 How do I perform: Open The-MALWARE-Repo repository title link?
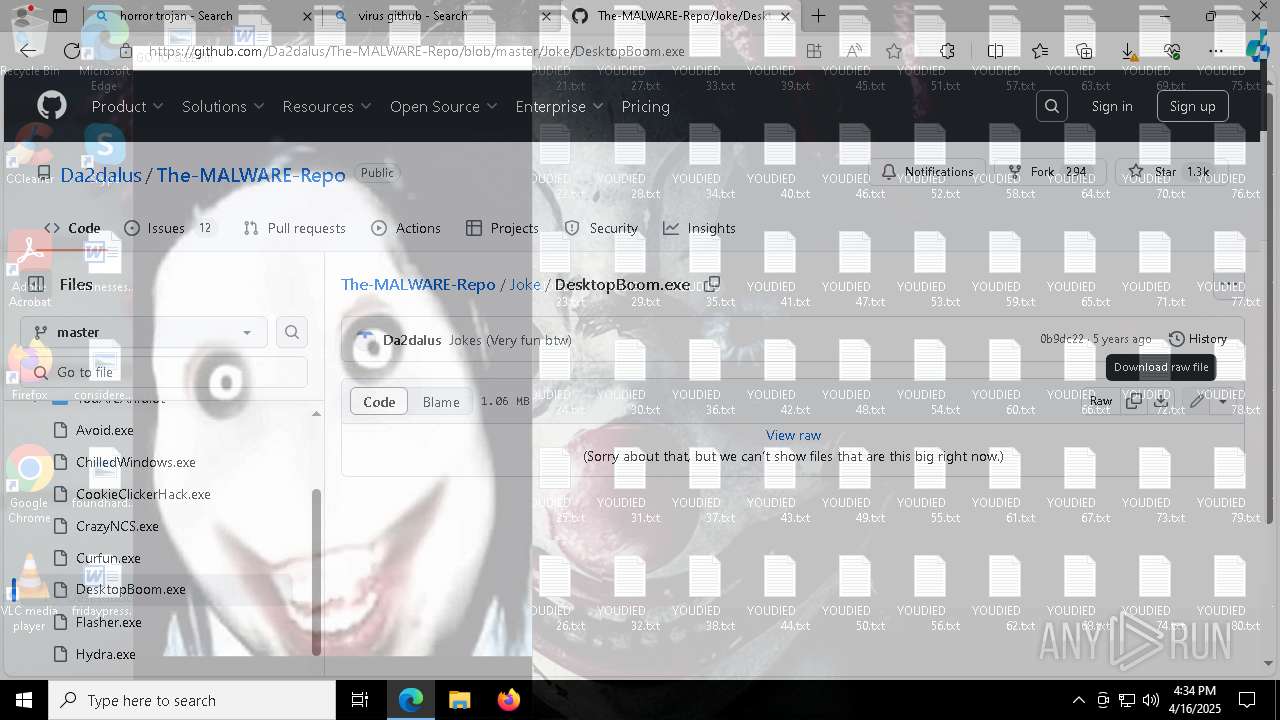(x=251, y=175)
